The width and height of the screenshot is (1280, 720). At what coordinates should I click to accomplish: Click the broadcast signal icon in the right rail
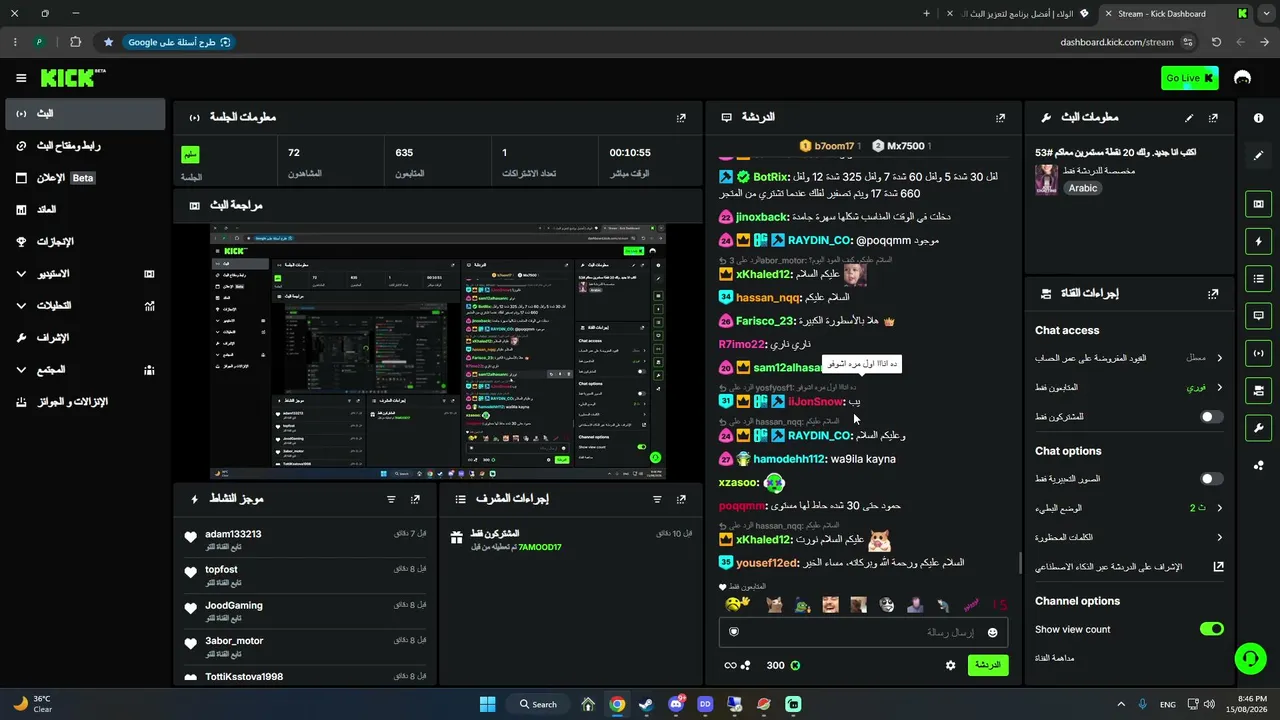pos(1258,352)
